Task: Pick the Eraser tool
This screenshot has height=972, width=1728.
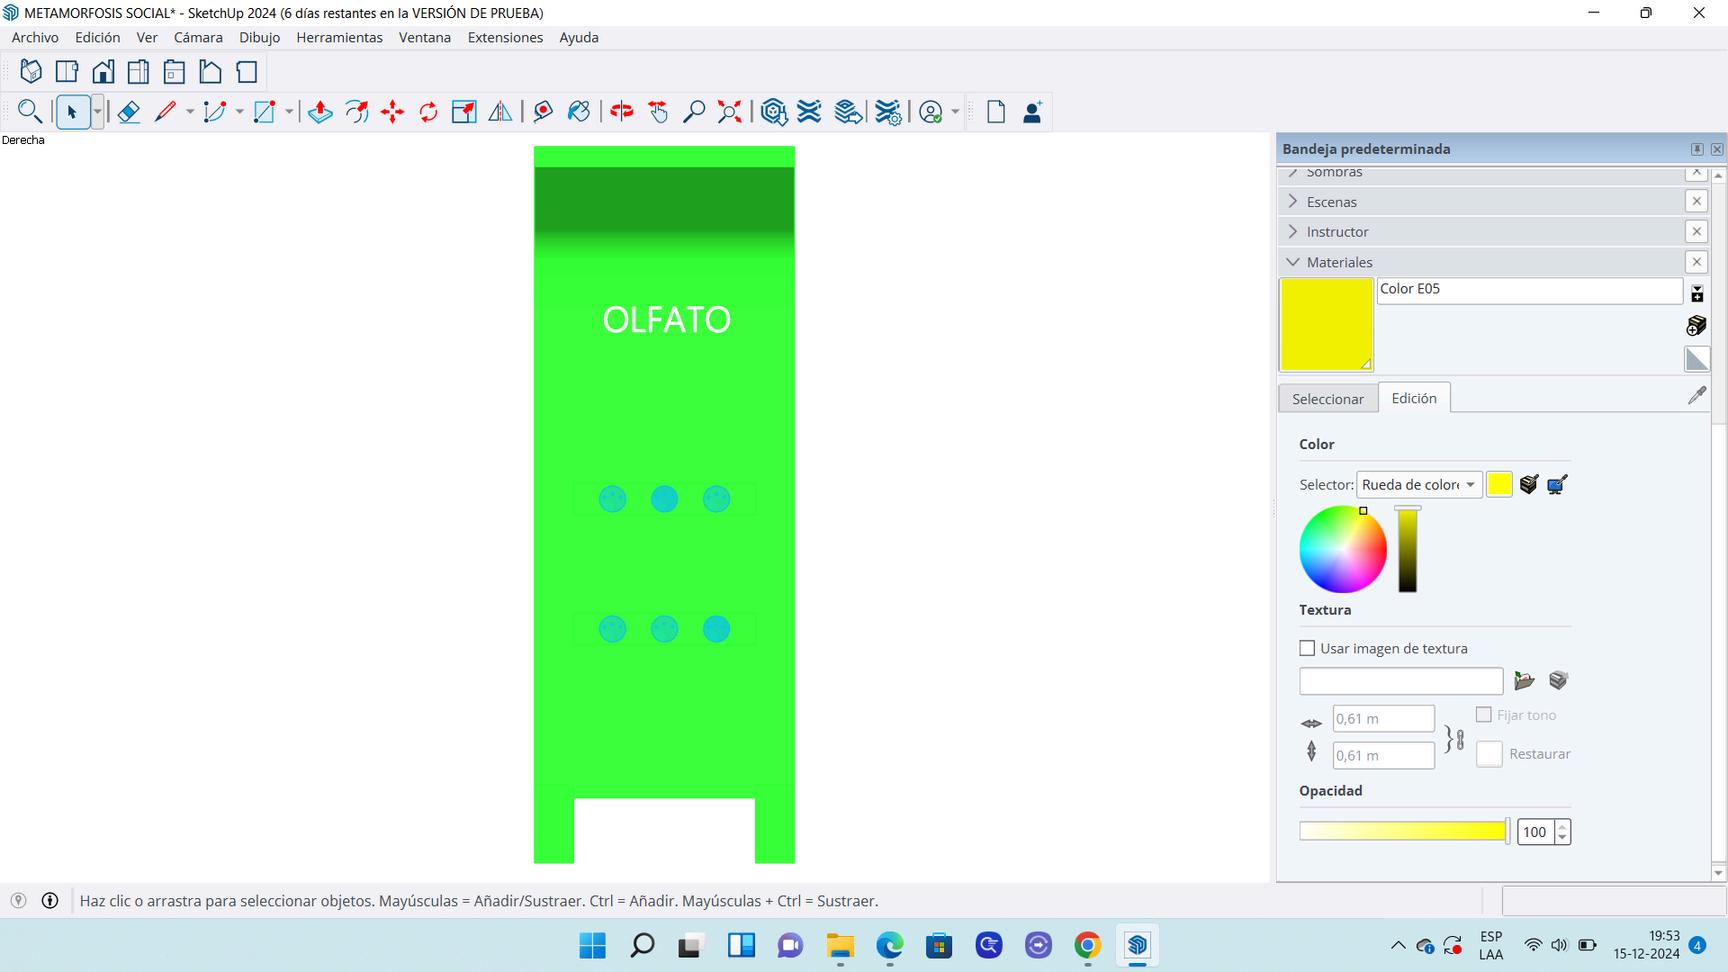Action: point(128,112)
